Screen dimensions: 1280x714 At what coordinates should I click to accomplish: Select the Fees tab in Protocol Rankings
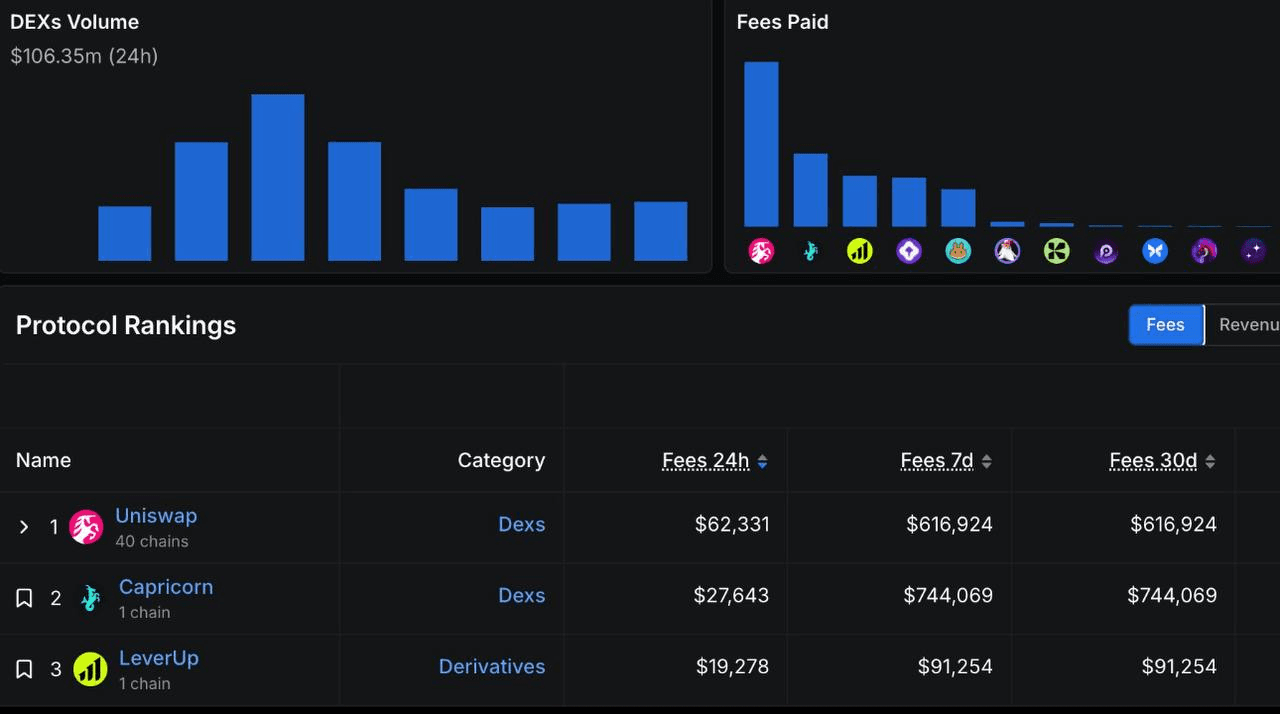[1165, 325]
